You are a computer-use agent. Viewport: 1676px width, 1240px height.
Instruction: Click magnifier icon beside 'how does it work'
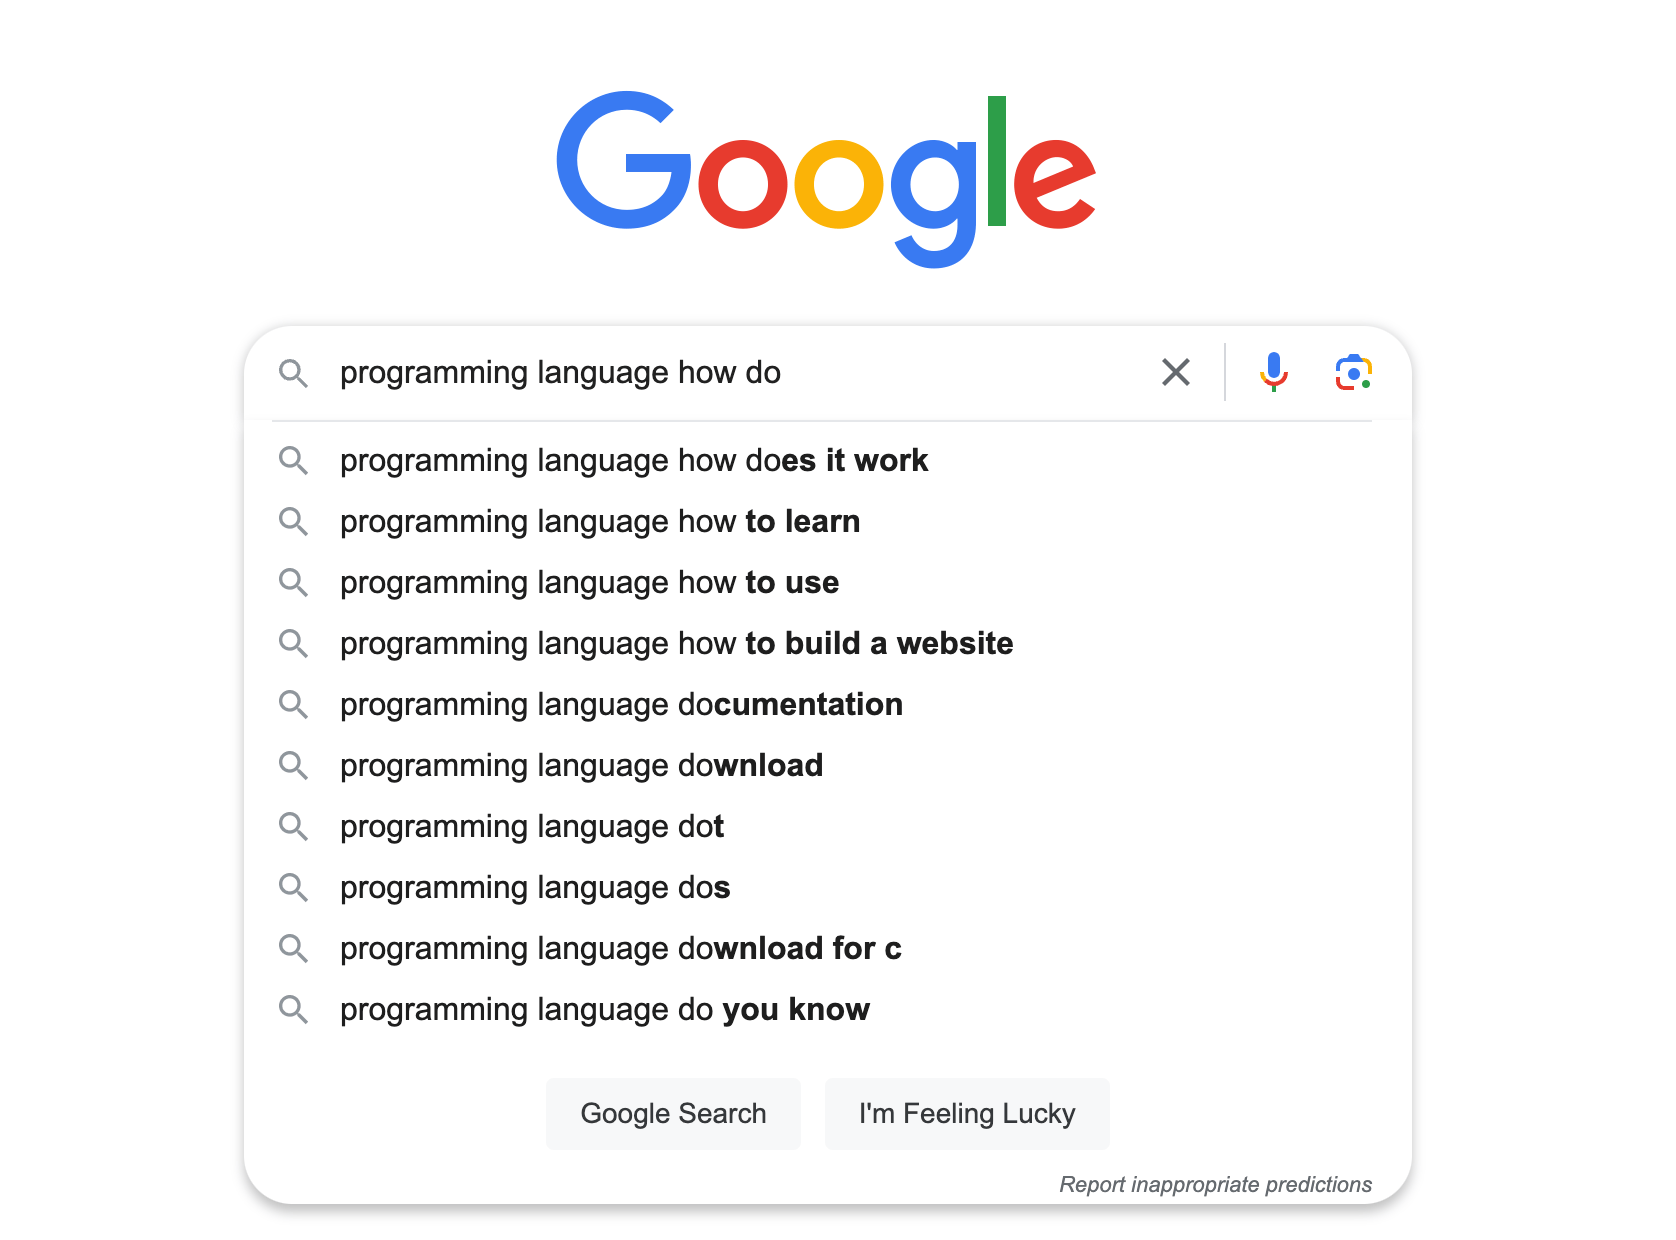[x=293, y=460]
